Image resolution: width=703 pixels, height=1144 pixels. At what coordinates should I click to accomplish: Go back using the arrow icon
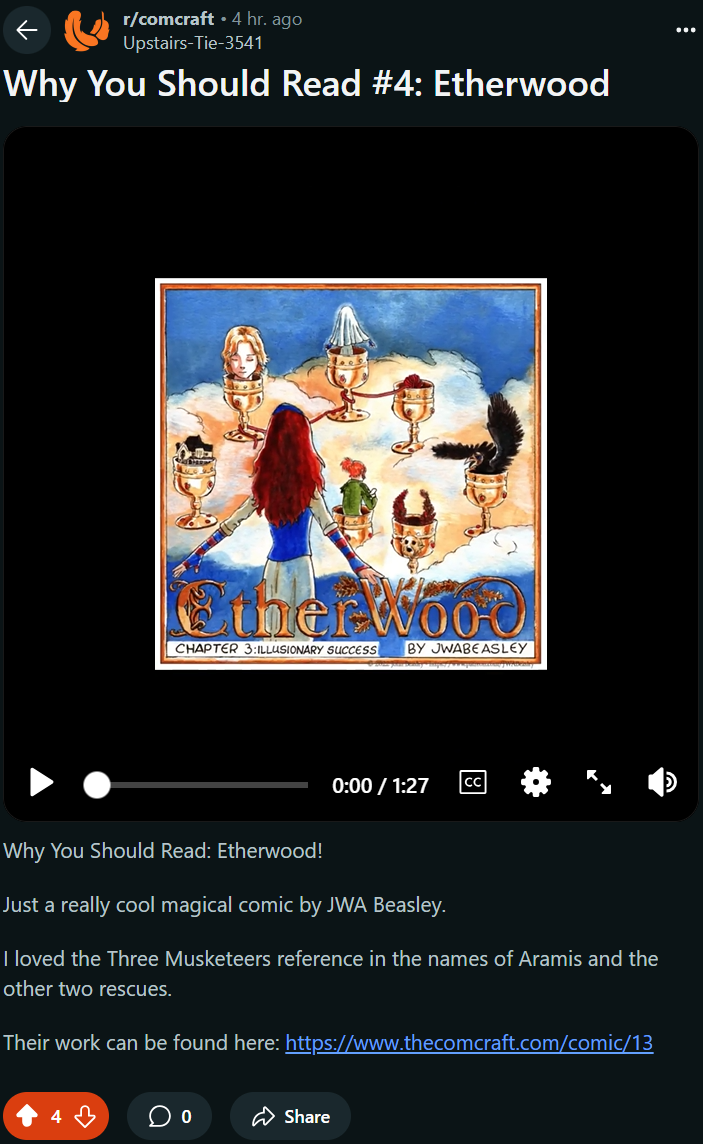tap(27, 30)
